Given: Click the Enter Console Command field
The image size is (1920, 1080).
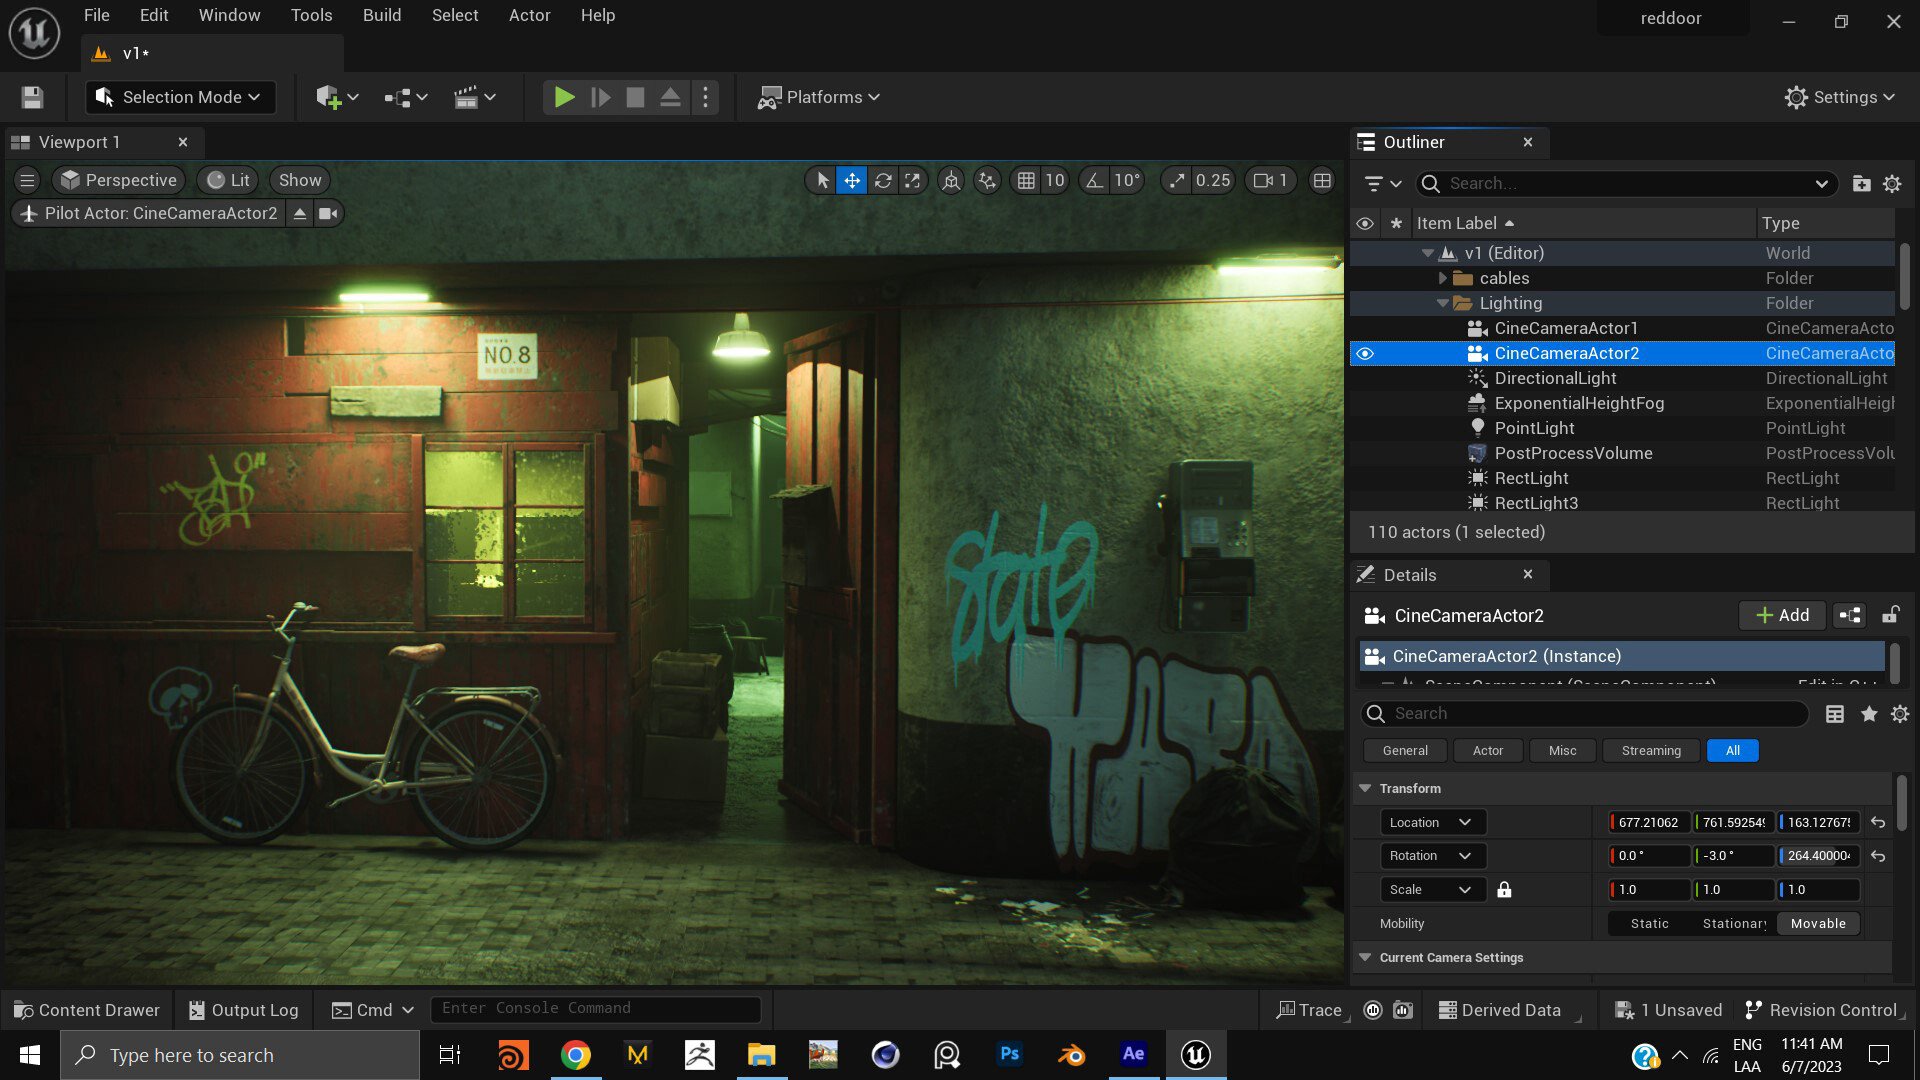Looking at the screenshot, I should (x=595, y=1009).
